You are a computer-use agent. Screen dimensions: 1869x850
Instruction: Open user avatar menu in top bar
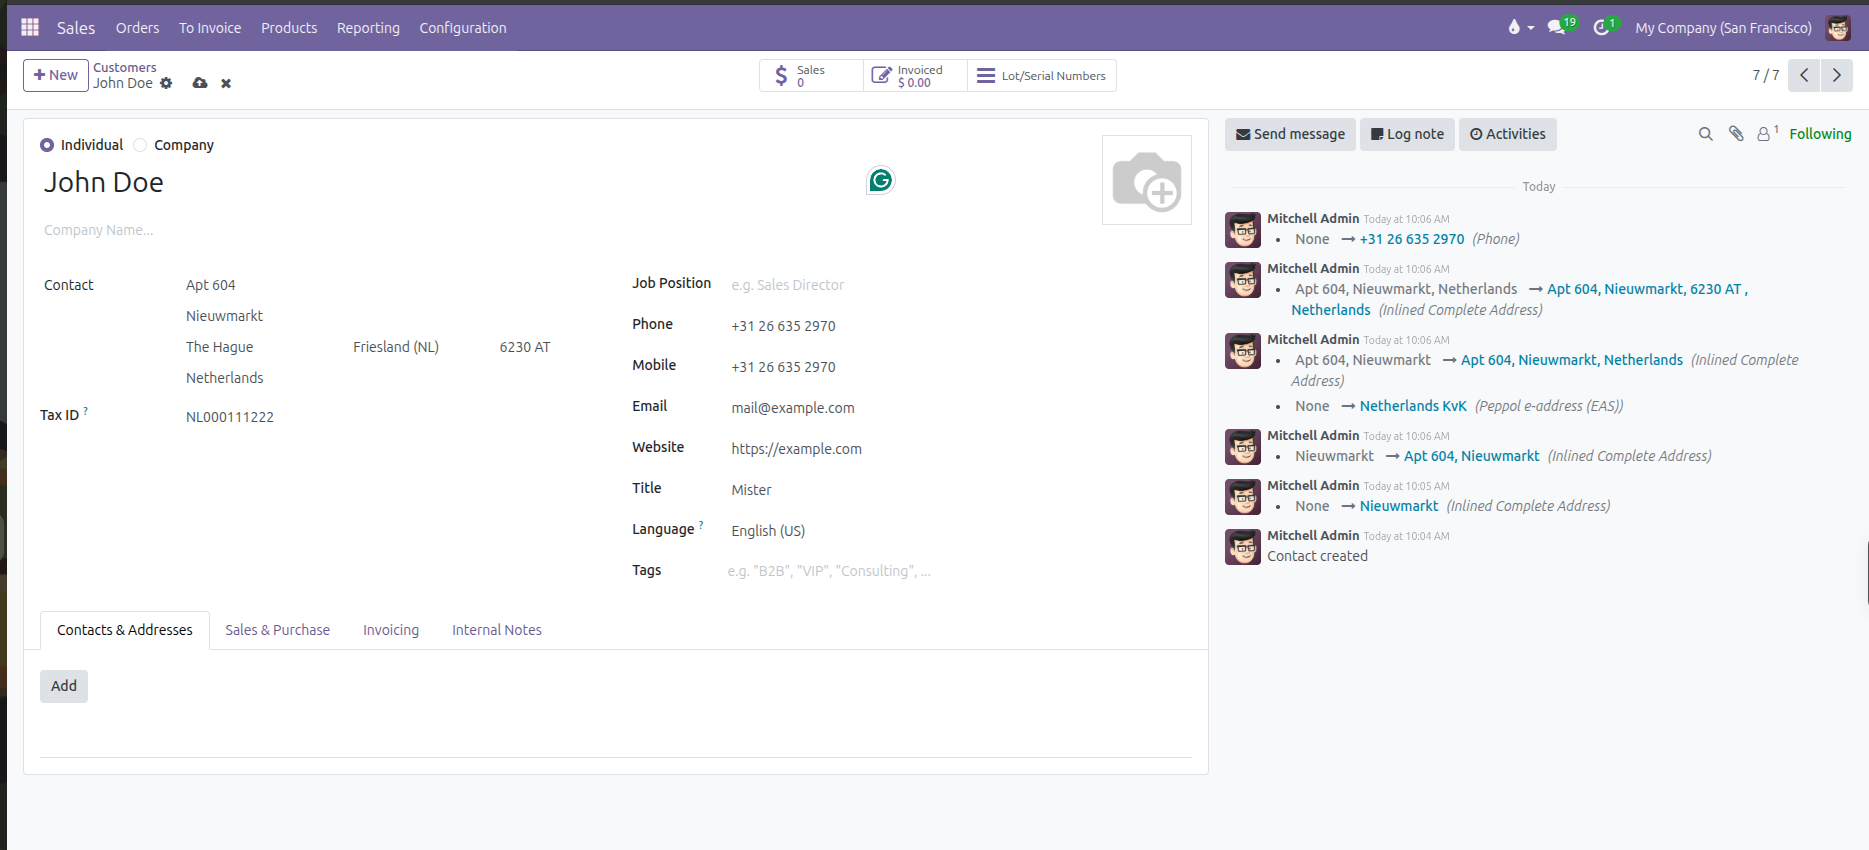pyautogui.click(x=1838, y=28)
